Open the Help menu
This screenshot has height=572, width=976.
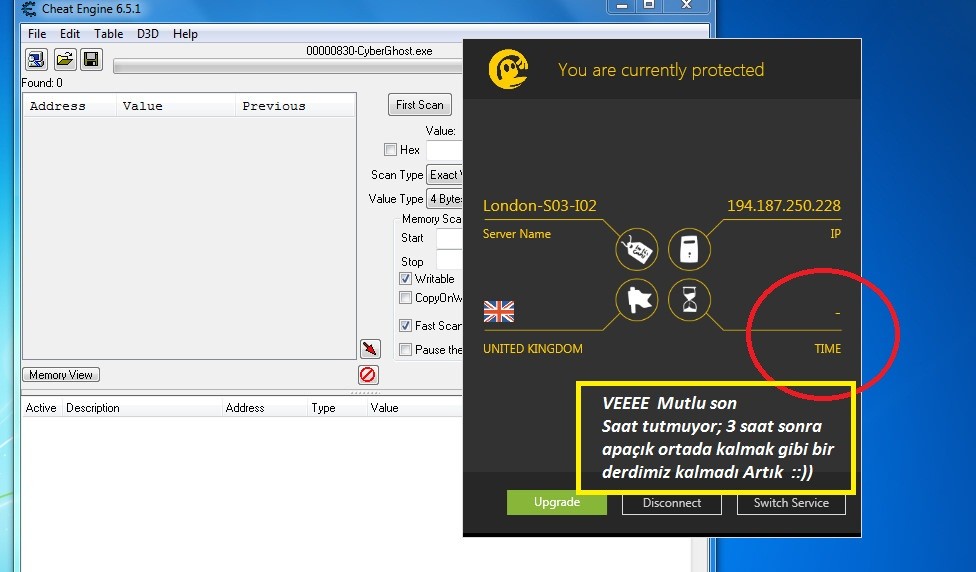185,34
